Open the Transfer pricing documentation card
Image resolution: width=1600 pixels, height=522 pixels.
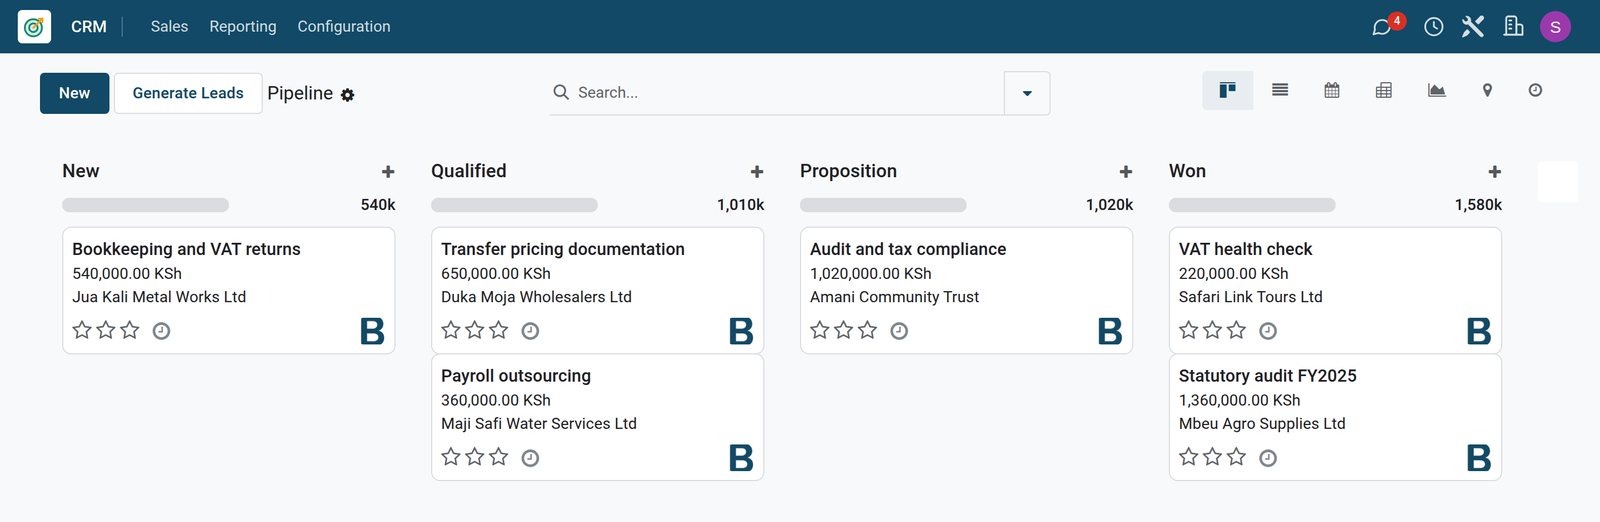click(x=598, y=290)
